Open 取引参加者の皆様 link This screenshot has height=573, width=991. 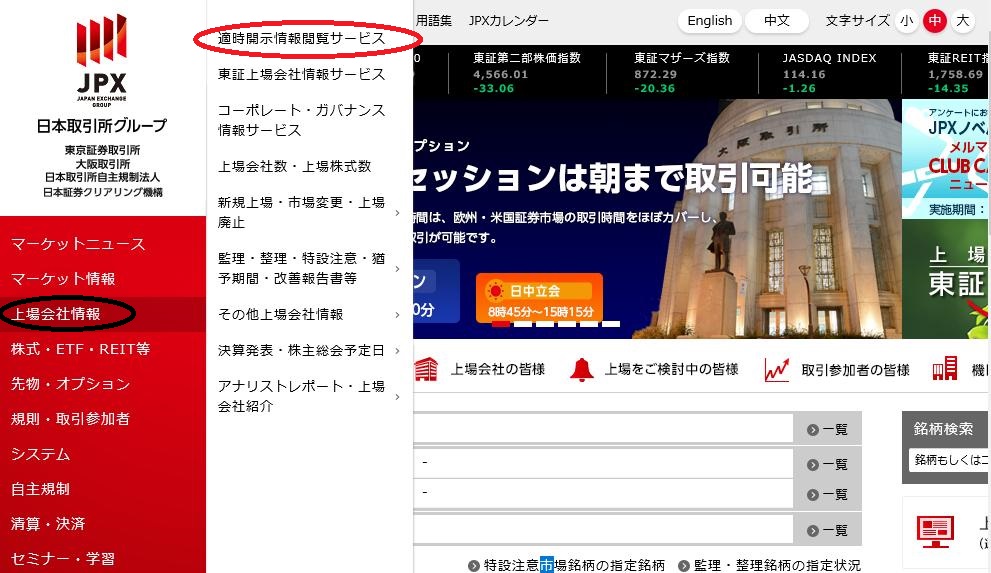click(856, 370)
